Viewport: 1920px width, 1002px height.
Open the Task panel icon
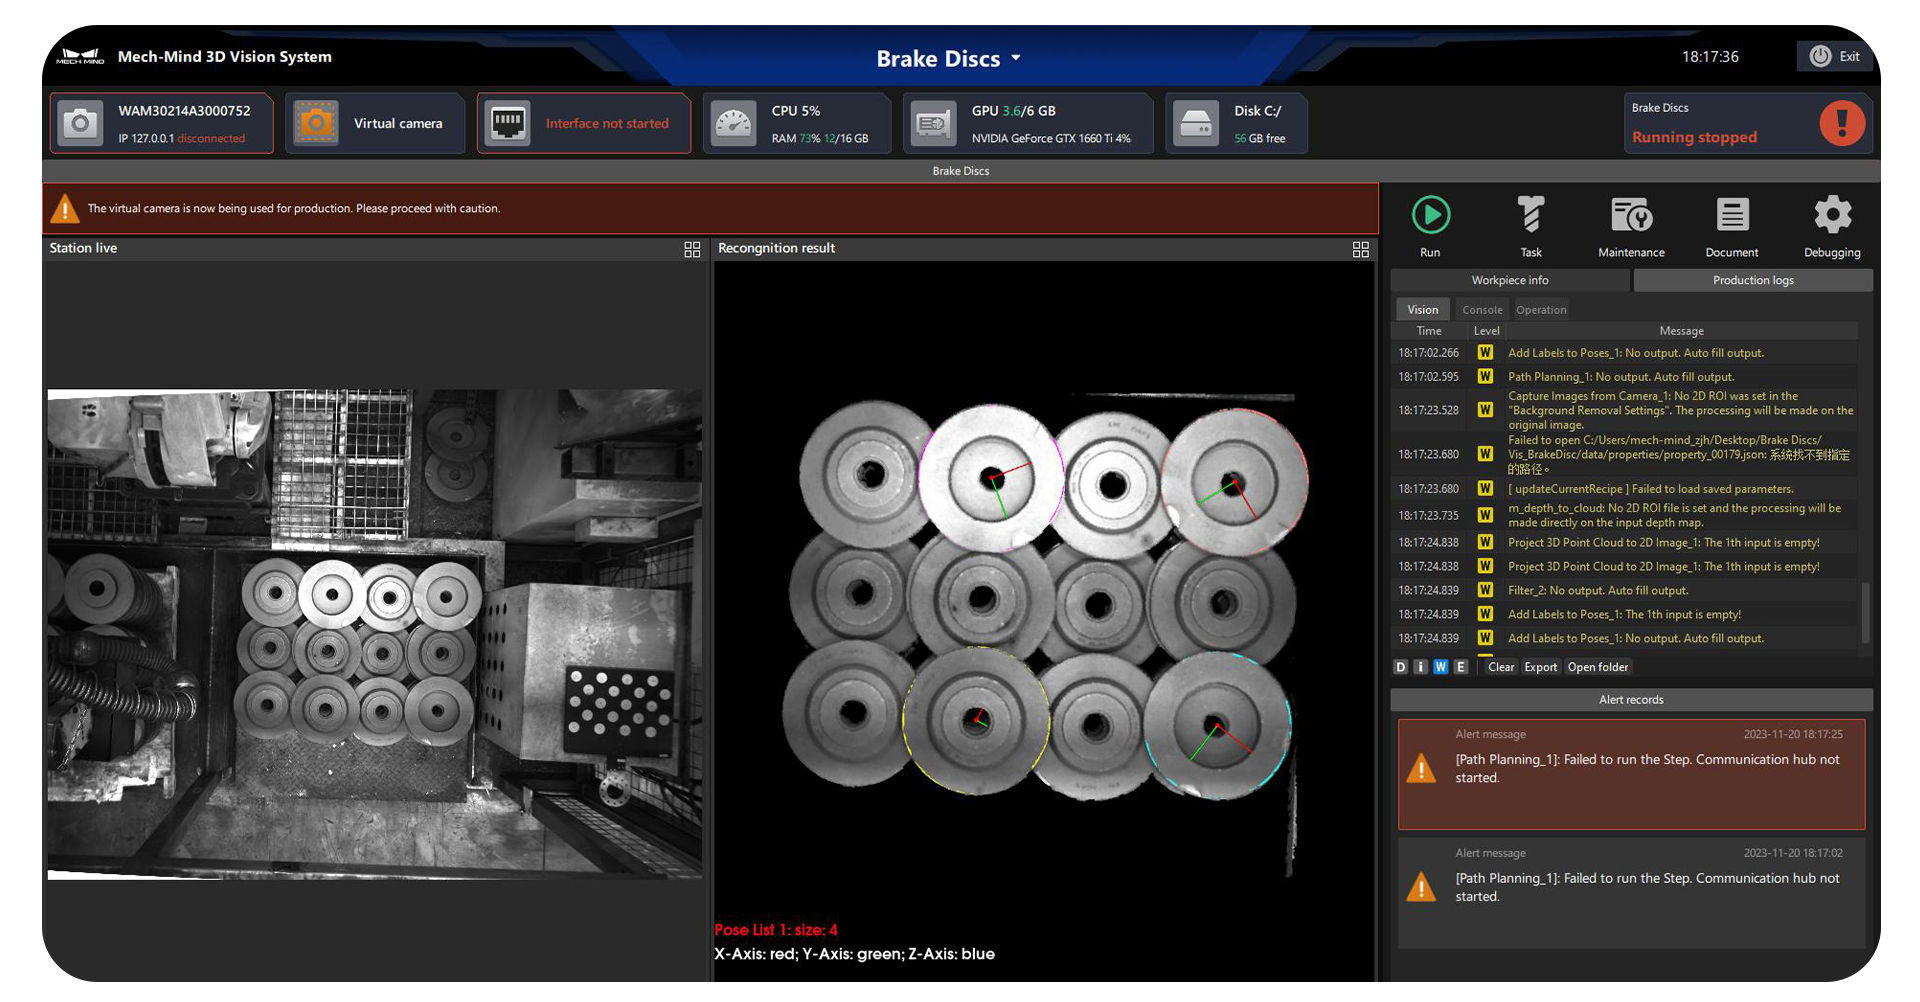tap(1530, 215)
